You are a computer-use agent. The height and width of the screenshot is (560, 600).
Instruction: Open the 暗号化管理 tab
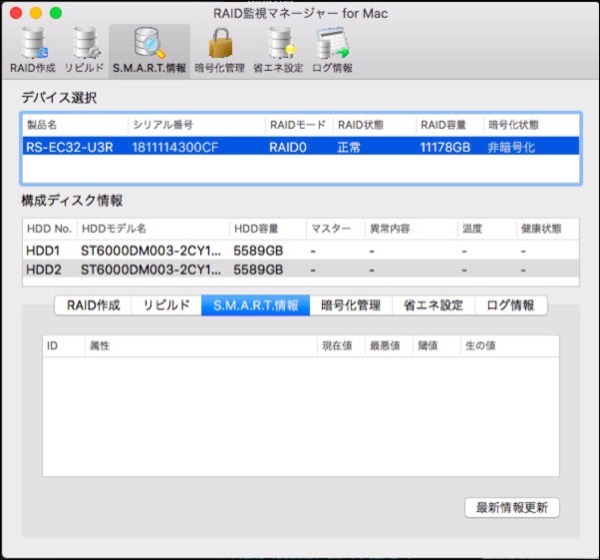(x=350, y=305)
